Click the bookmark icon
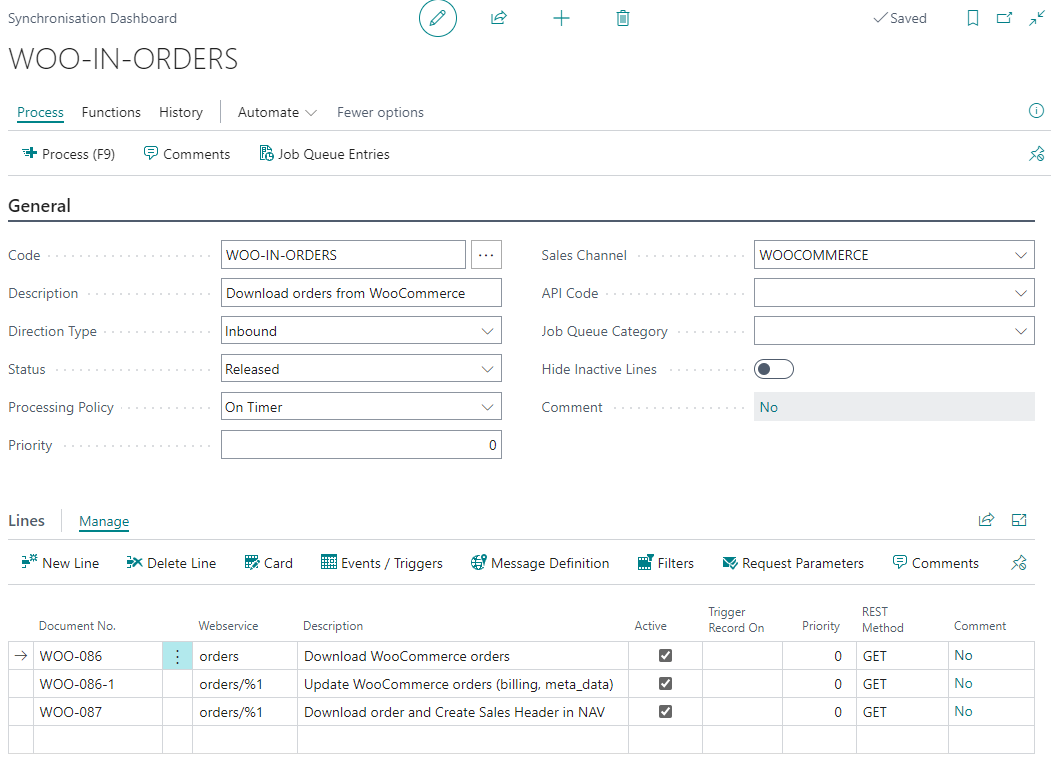Image resolution: width=1051 pixels, height=765 pixels. pos(973,18)
